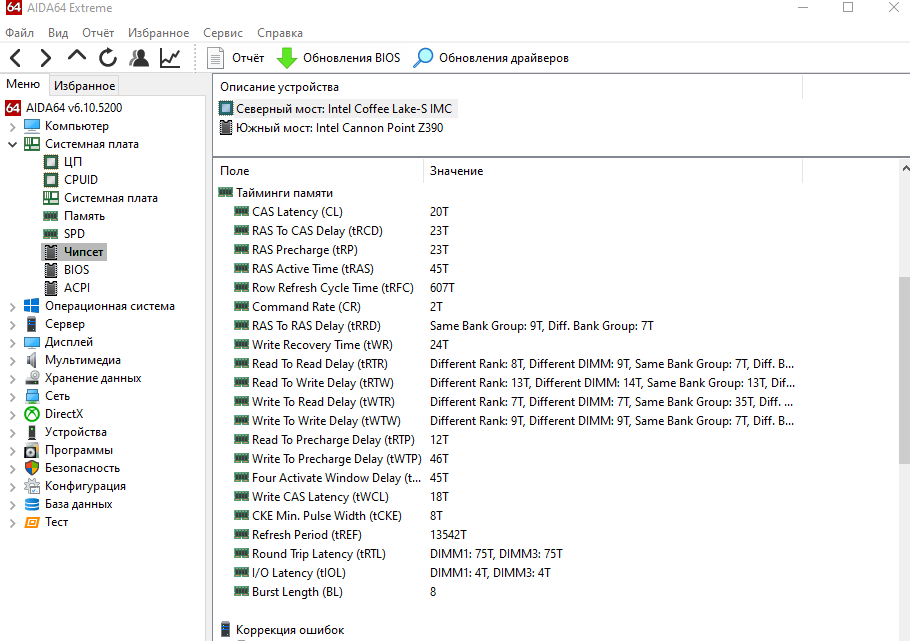This screenshot has height=641, width=910.
Task: Expand the Сеть tree node
Action: pyautogui.click(x=12, y=396)
